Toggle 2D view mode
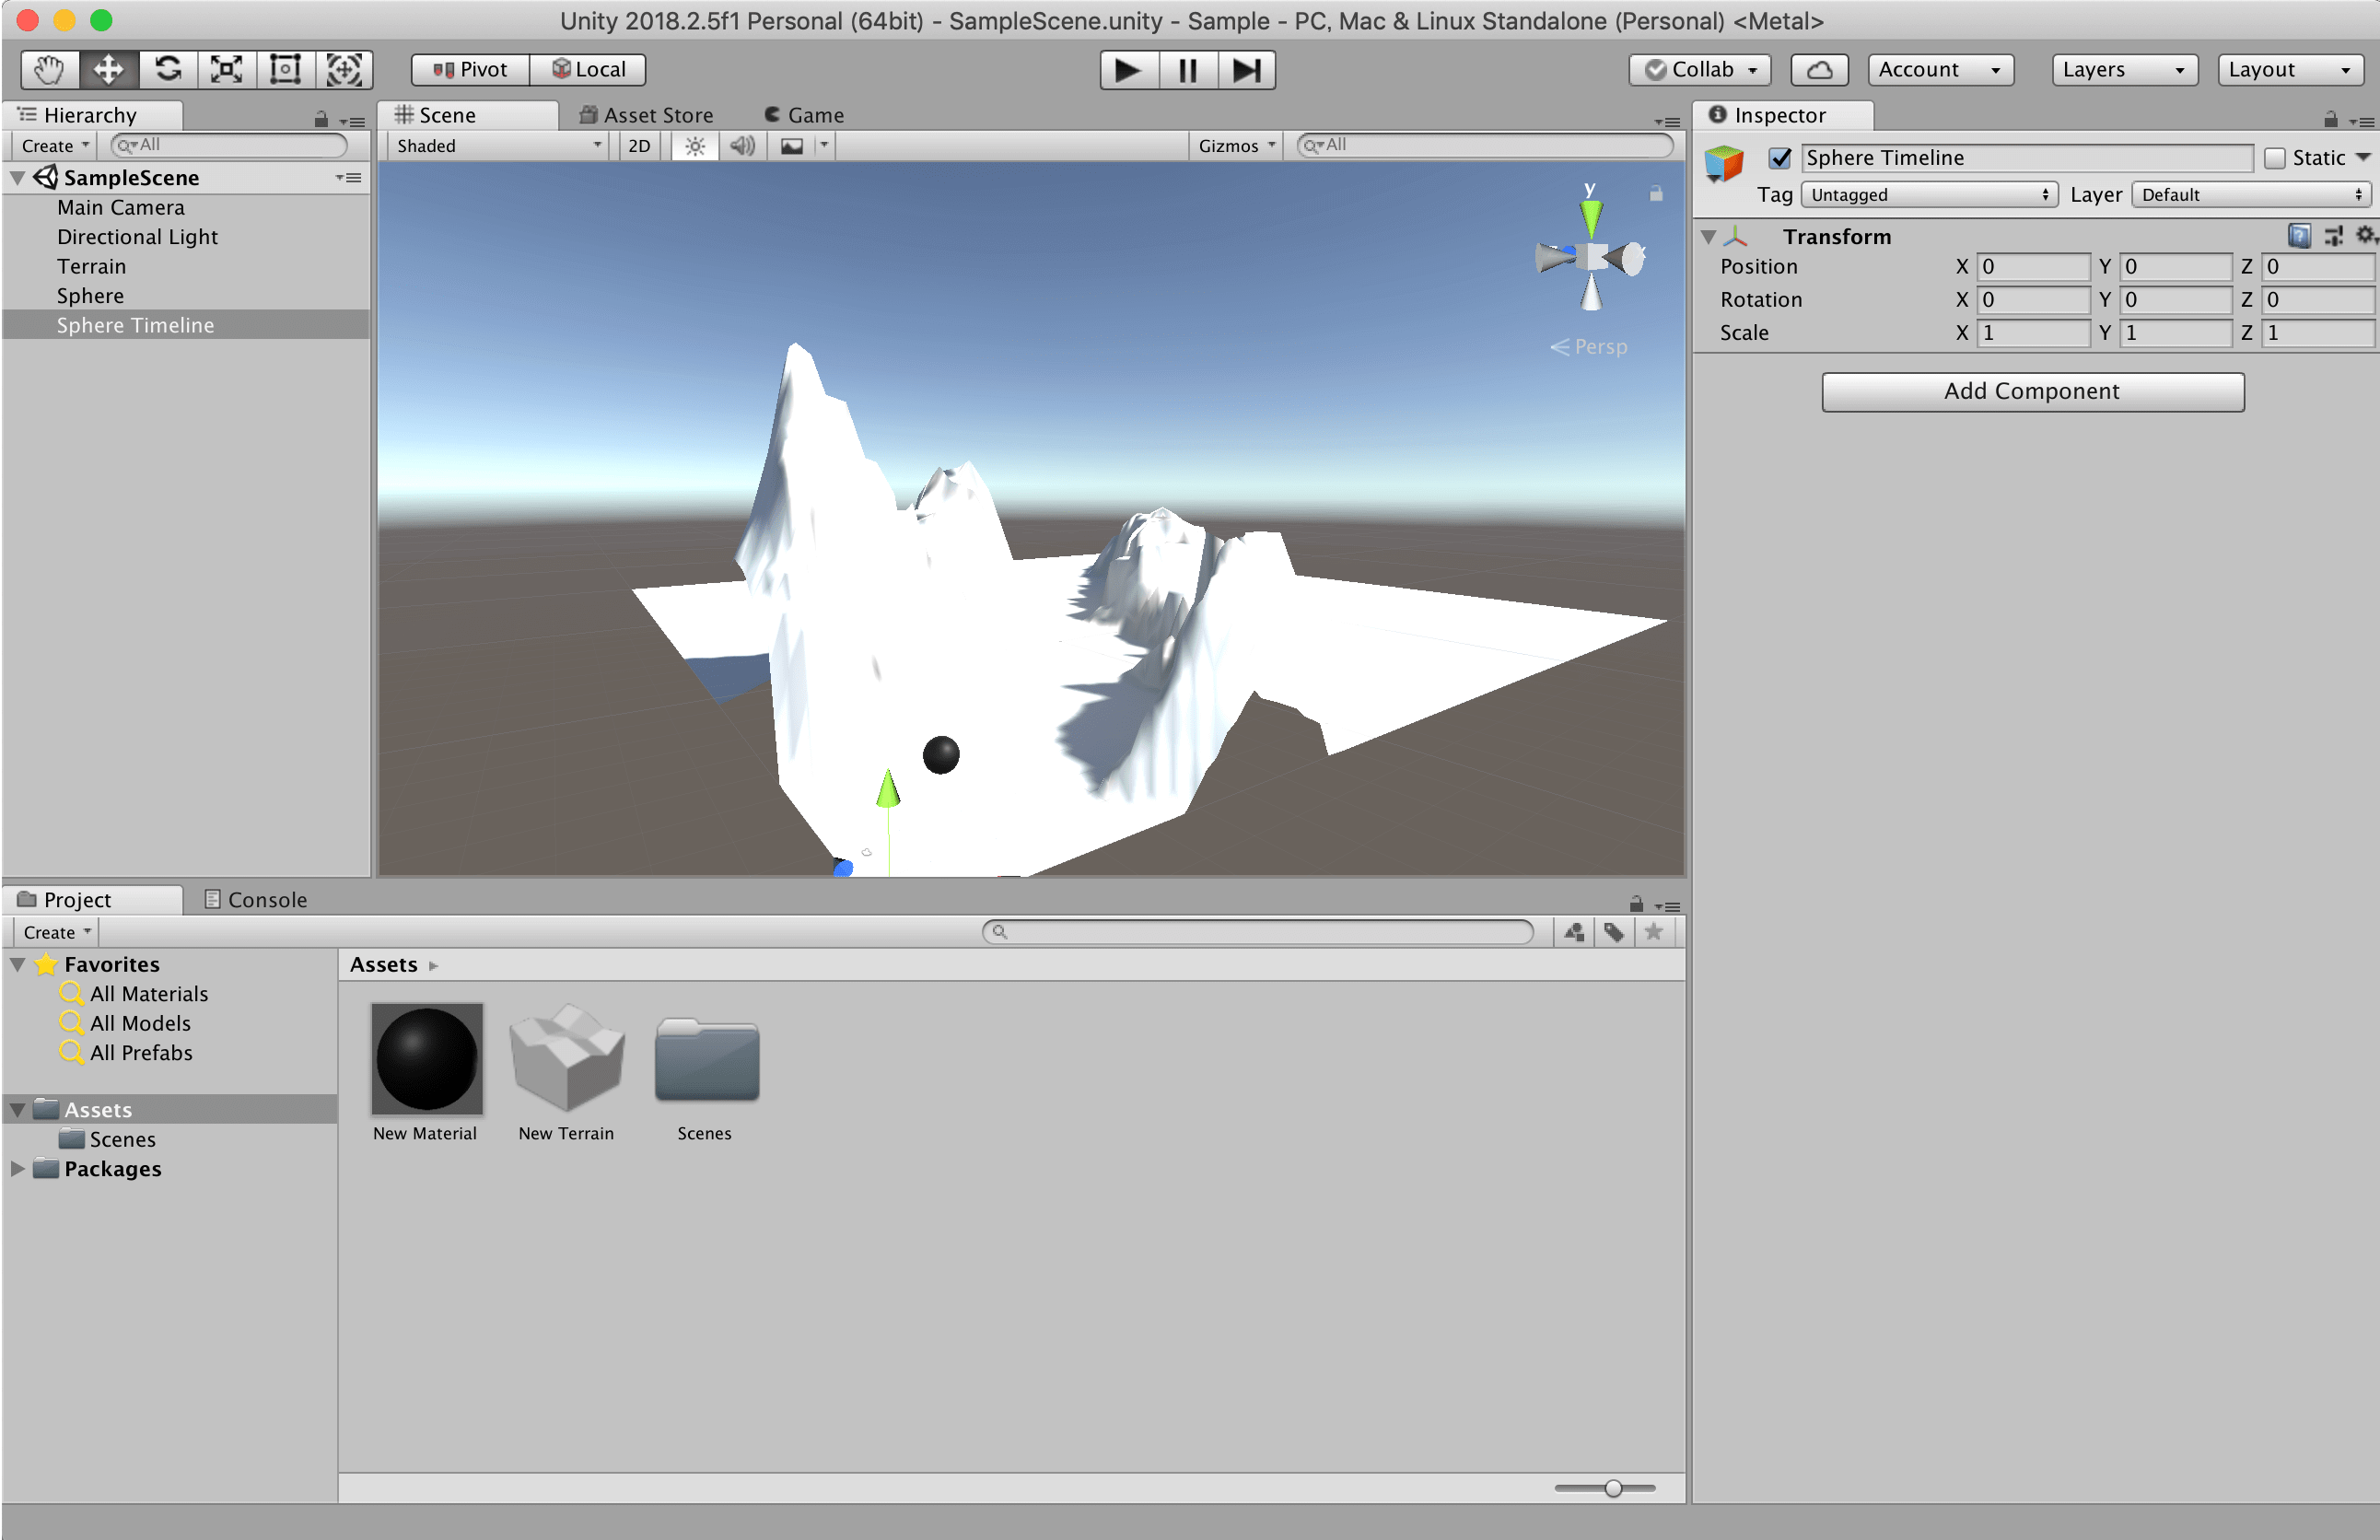This screenshot has height=1540, width=2380. (x=639, y=146)
